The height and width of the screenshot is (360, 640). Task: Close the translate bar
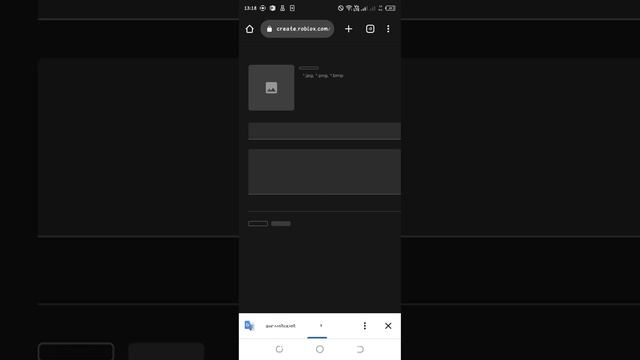click(x=388, y=326)
